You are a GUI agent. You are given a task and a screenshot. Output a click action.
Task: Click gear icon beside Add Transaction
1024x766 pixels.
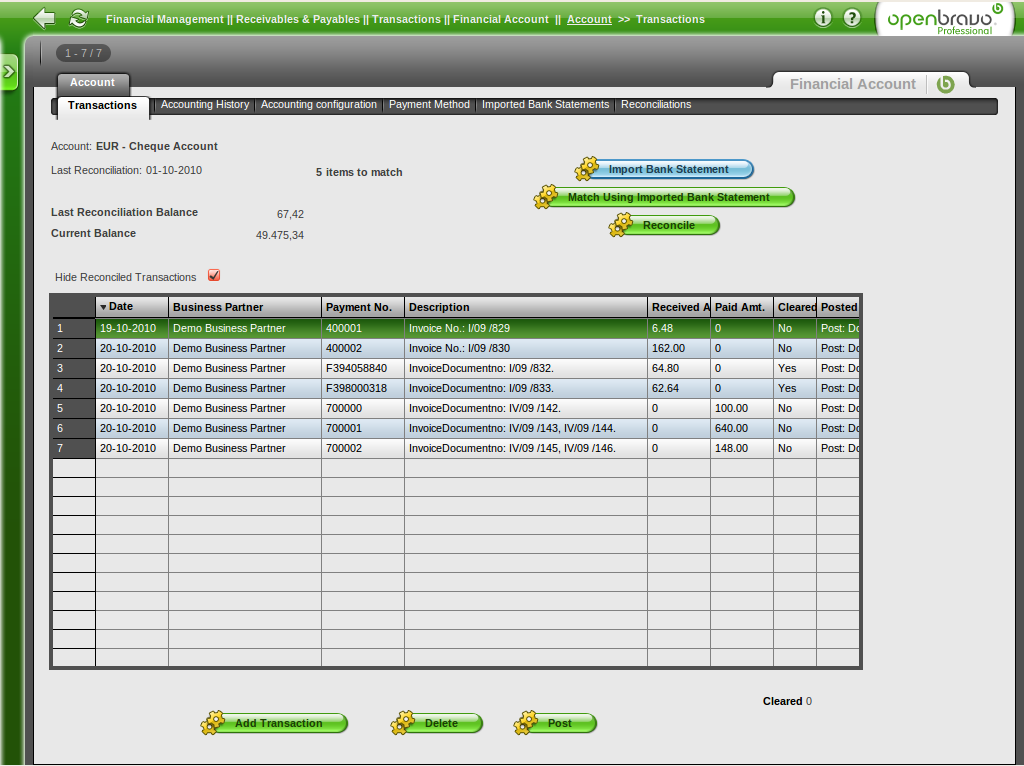click(x=214, y=723)
